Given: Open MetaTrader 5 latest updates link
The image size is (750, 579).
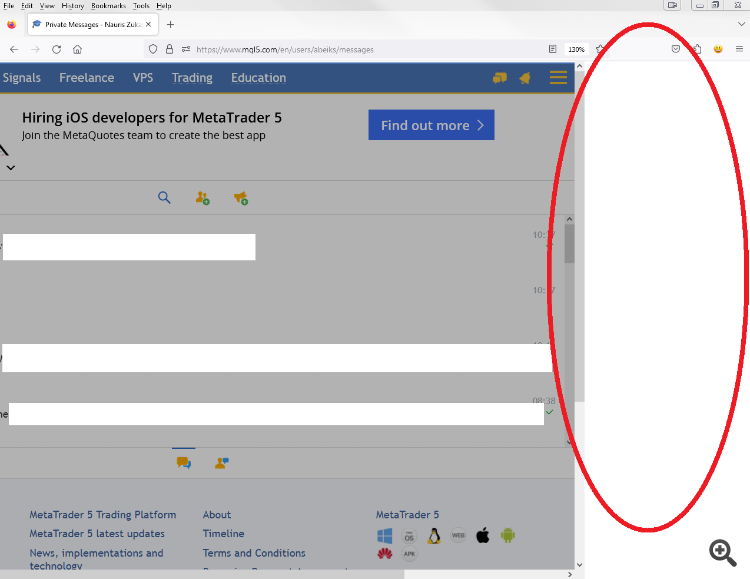Looking at the screenshot, I should pyautogui.click(x=97, y=533).
